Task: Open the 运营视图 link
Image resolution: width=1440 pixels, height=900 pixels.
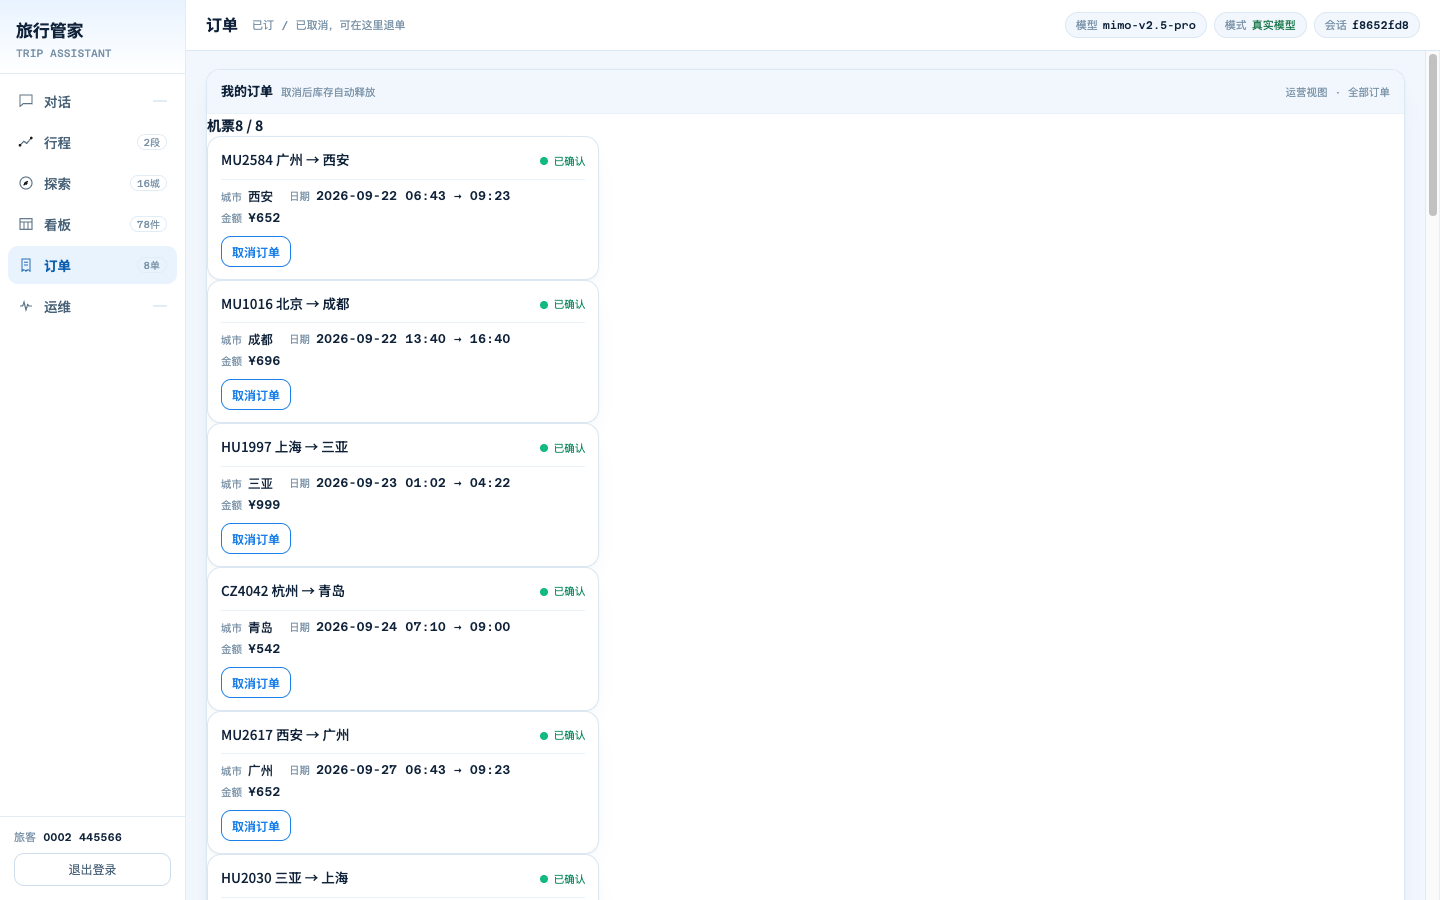Action: 1306,92
